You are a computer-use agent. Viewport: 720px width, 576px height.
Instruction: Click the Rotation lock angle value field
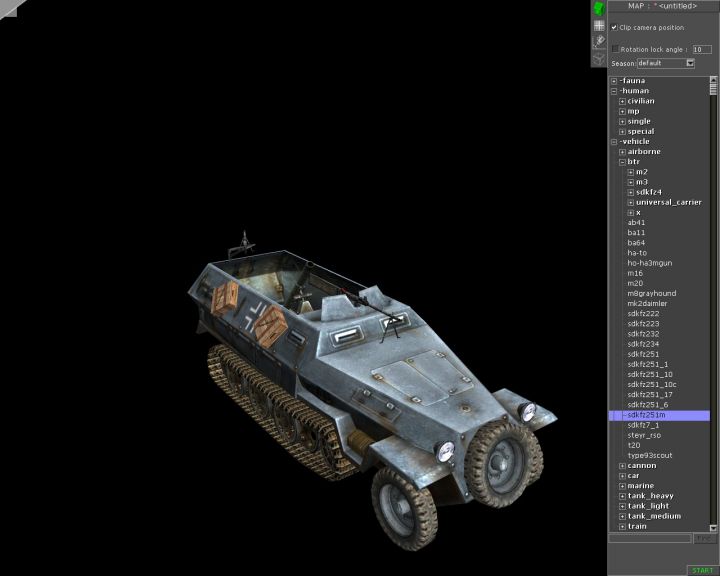(x=702, y=48)
